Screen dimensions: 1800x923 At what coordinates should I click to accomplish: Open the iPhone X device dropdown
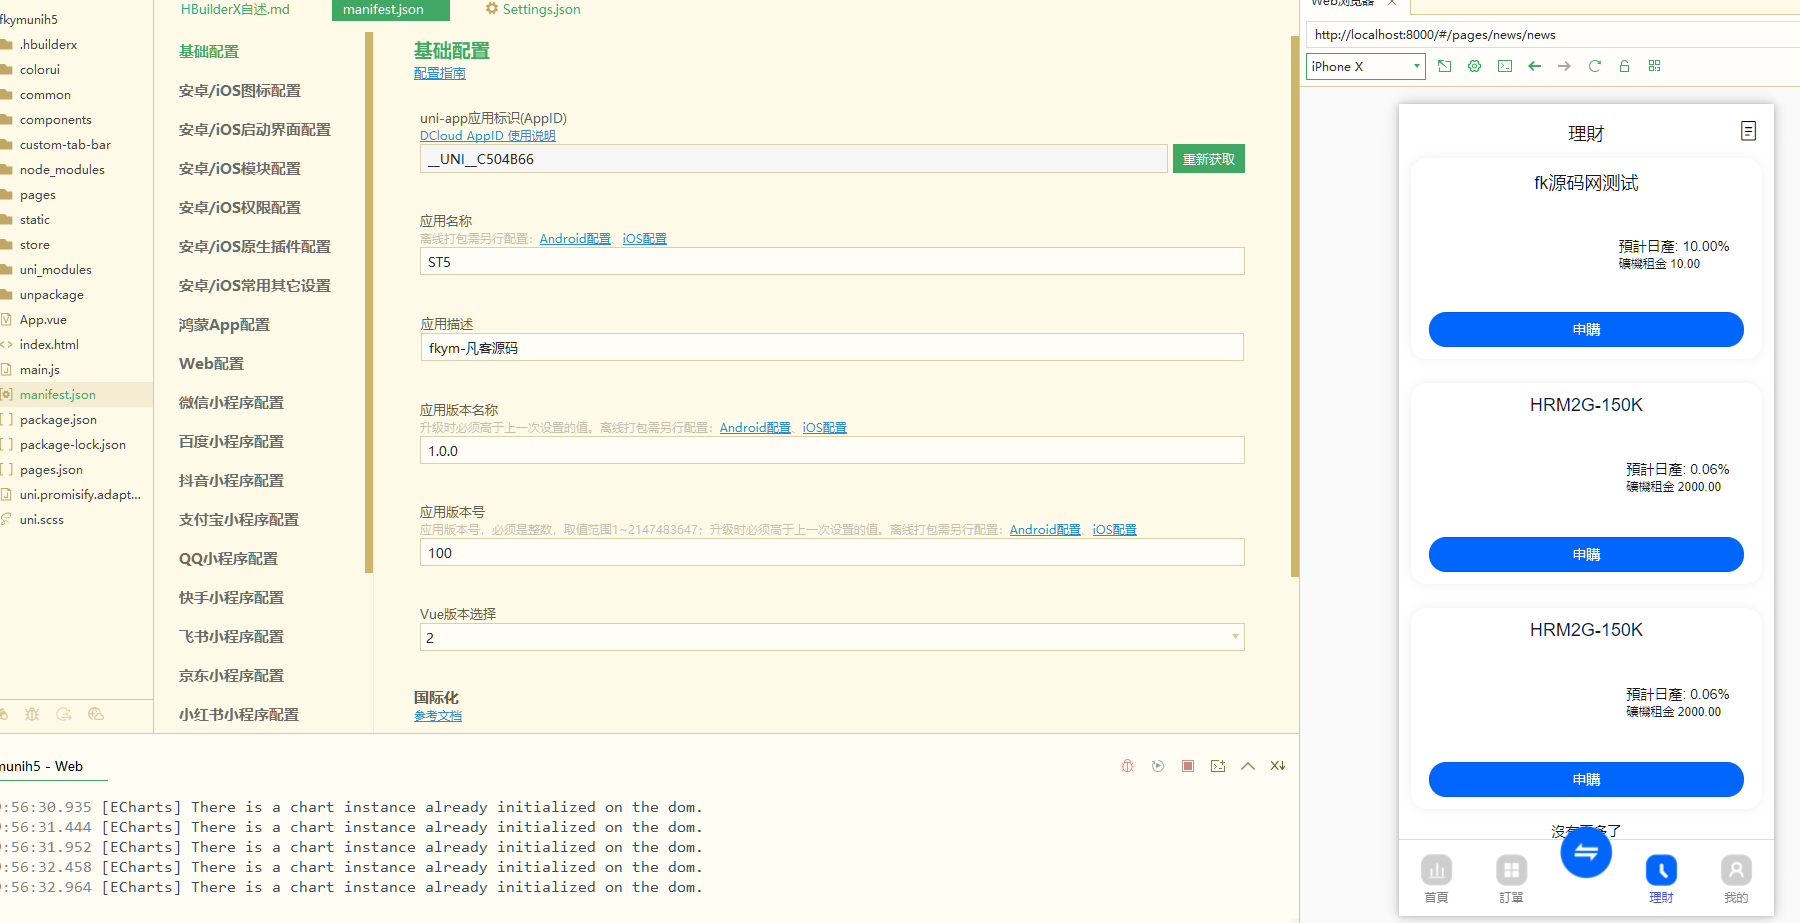pyautogui.click(x=1365, y=67)
